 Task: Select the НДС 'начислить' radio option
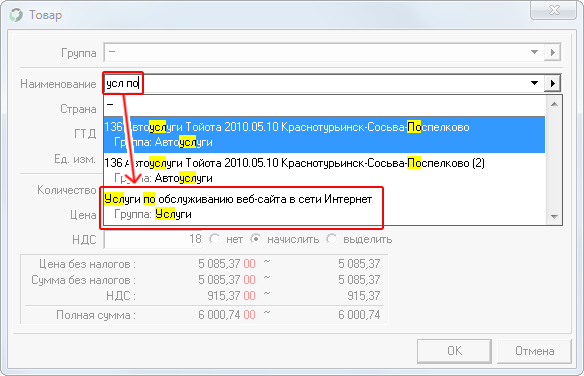coord(285,239)
